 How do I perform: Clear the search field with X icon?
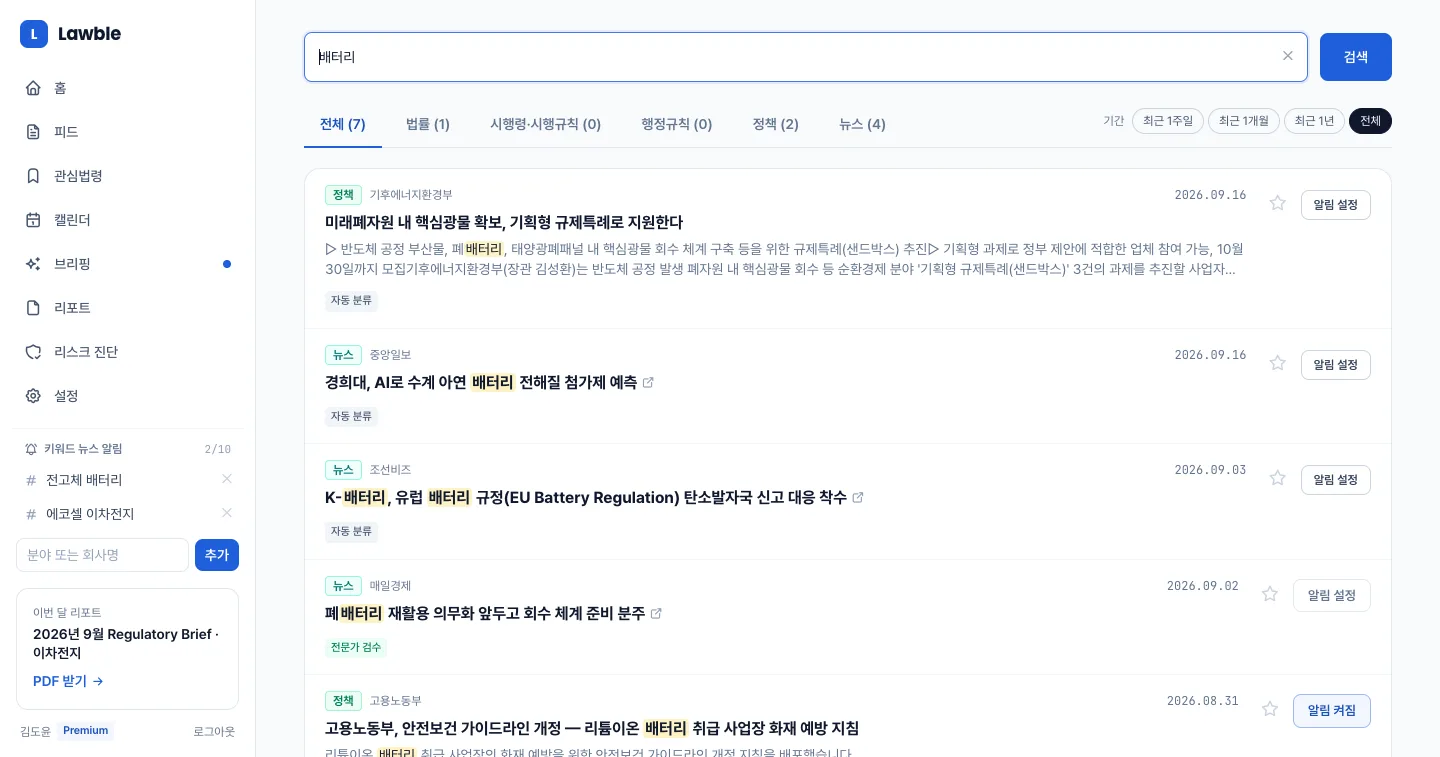click(x=1288, y=56)
